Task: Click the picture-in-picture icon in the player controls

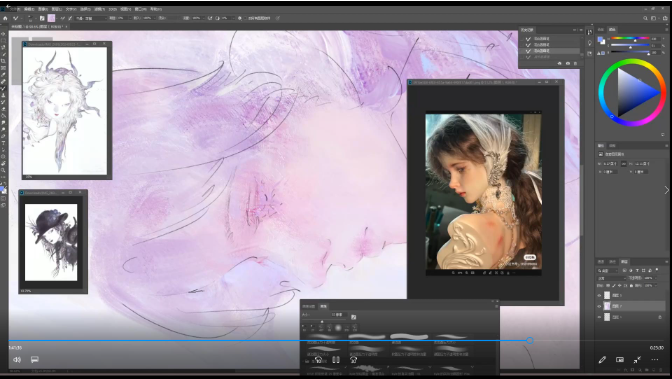Action: 620,360
